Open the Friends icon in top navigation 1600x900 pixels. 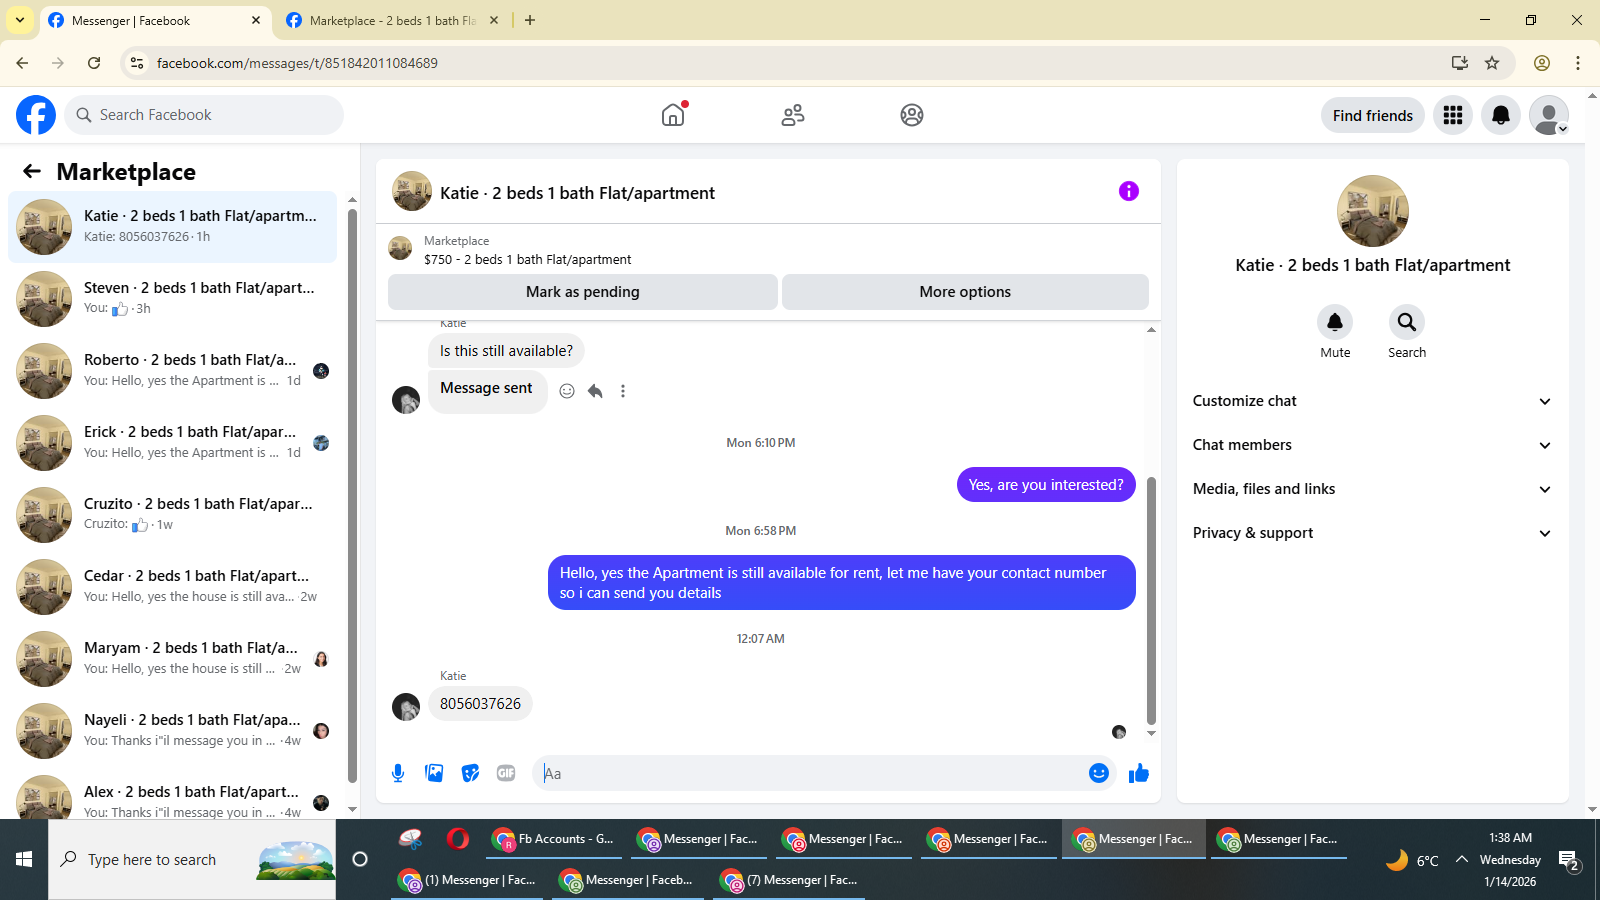point(793,115)
